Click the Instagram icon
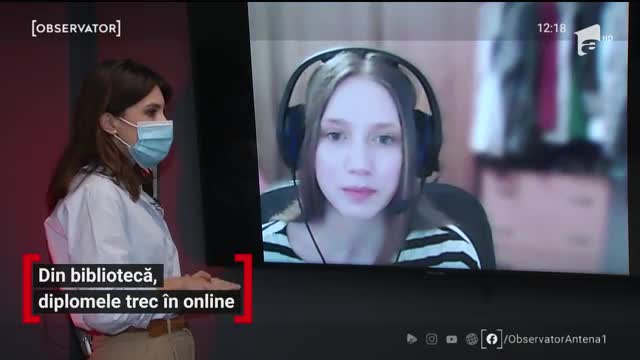Screen dimensions: 640x360 pos(431,339)
